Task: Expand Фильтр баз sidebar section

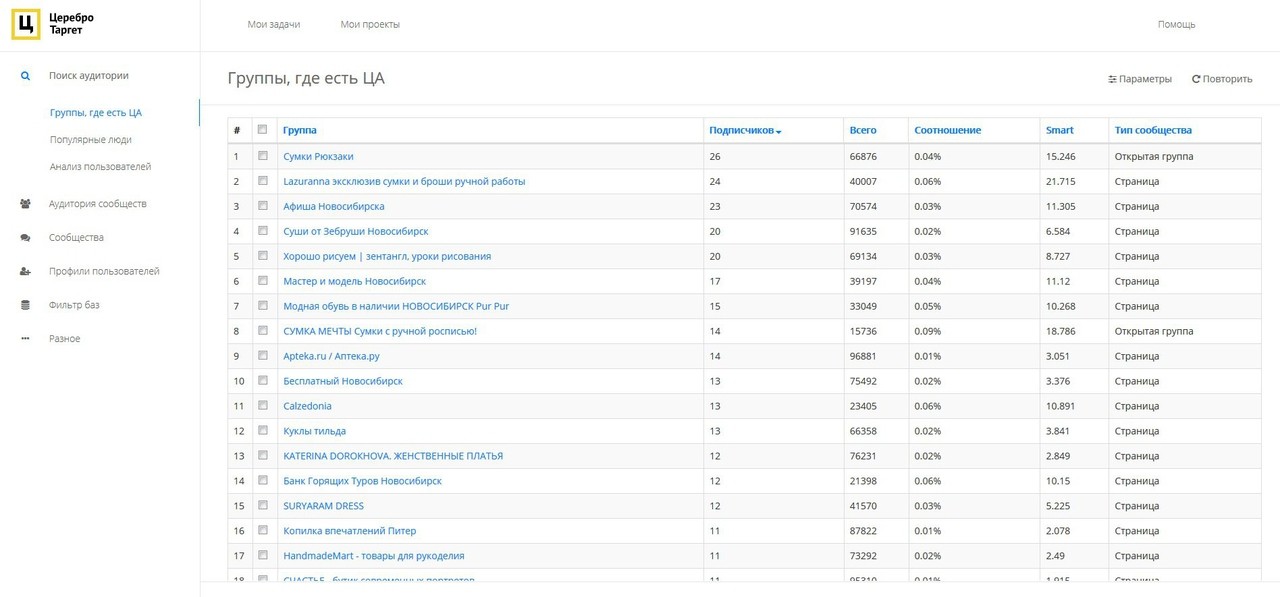Action: (x=74, y=305)
